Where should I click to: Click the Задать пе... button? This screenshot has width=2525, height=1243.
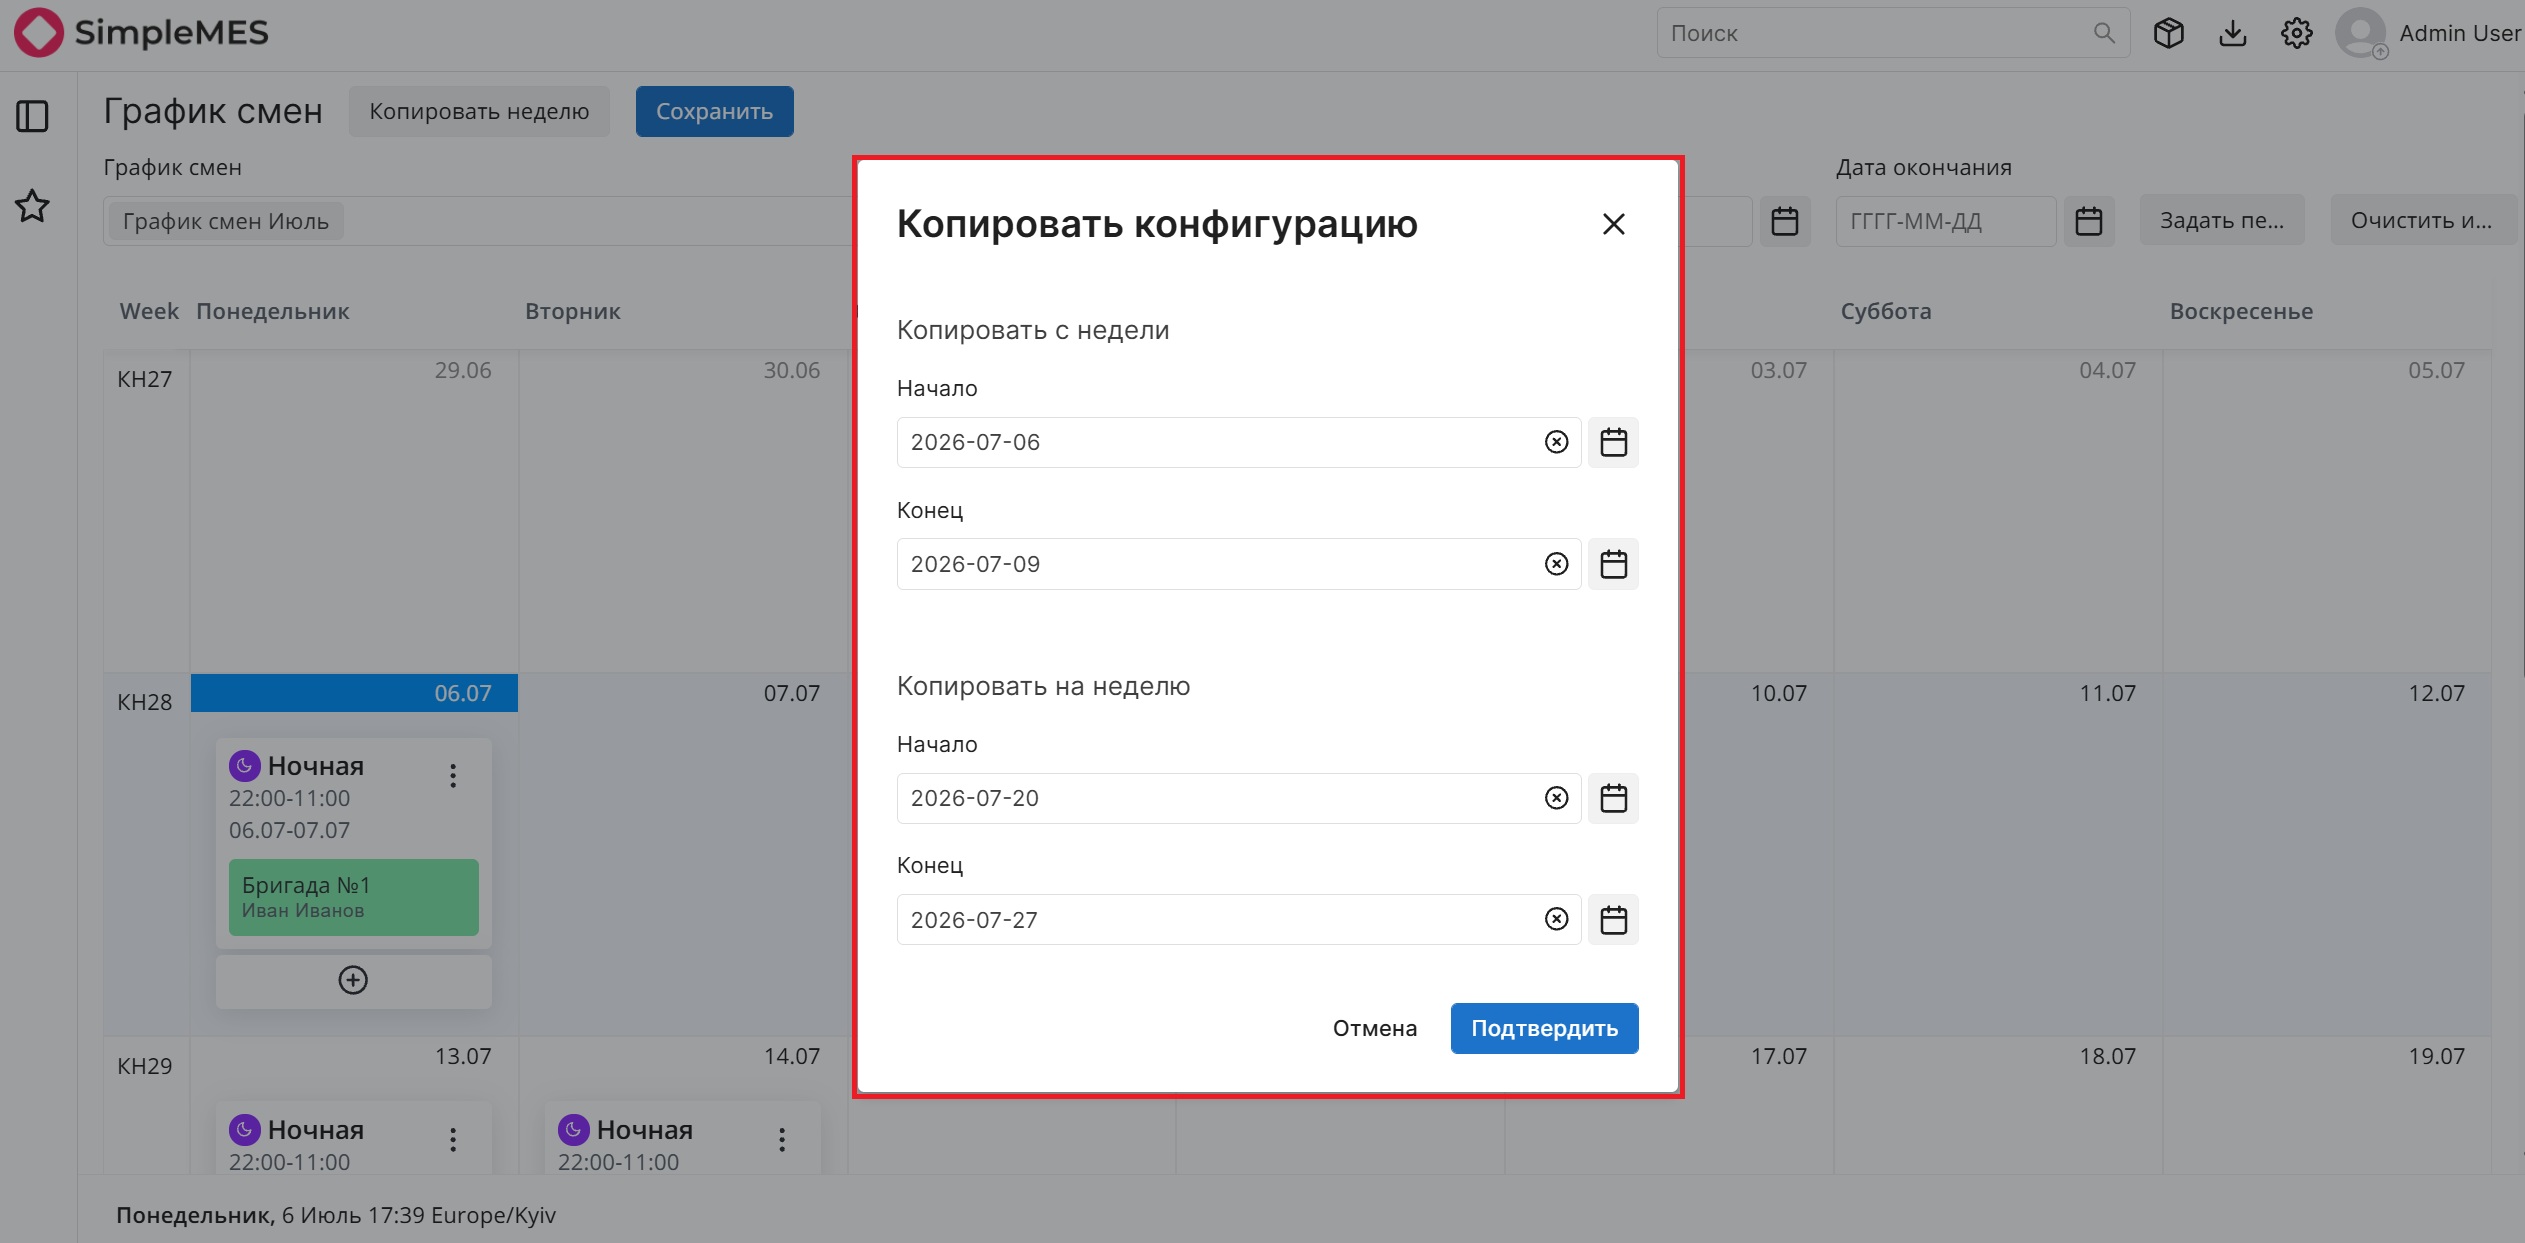[2222, 221]
